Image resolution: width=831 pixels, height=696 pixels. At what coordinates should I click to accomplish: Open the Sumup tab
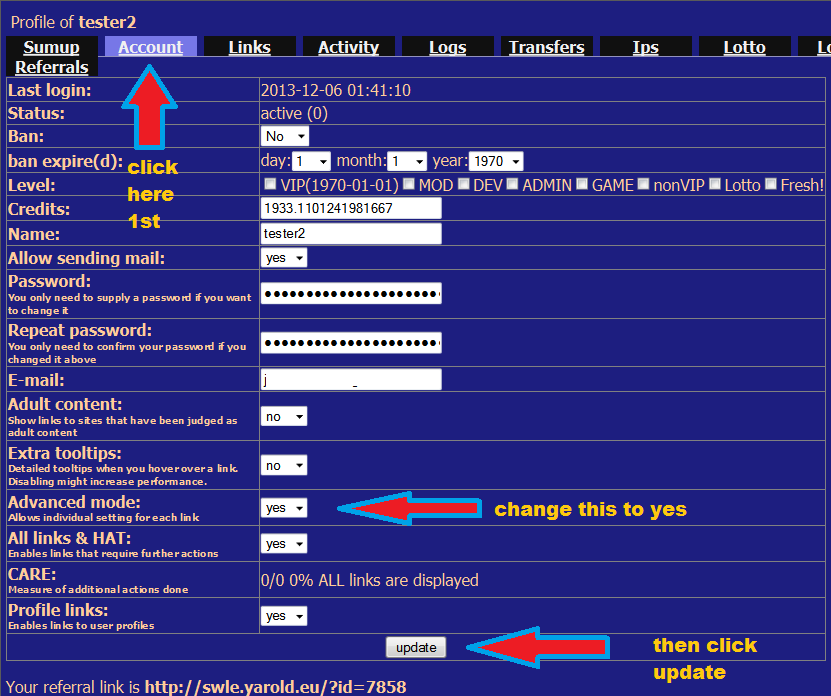[51, 47]
